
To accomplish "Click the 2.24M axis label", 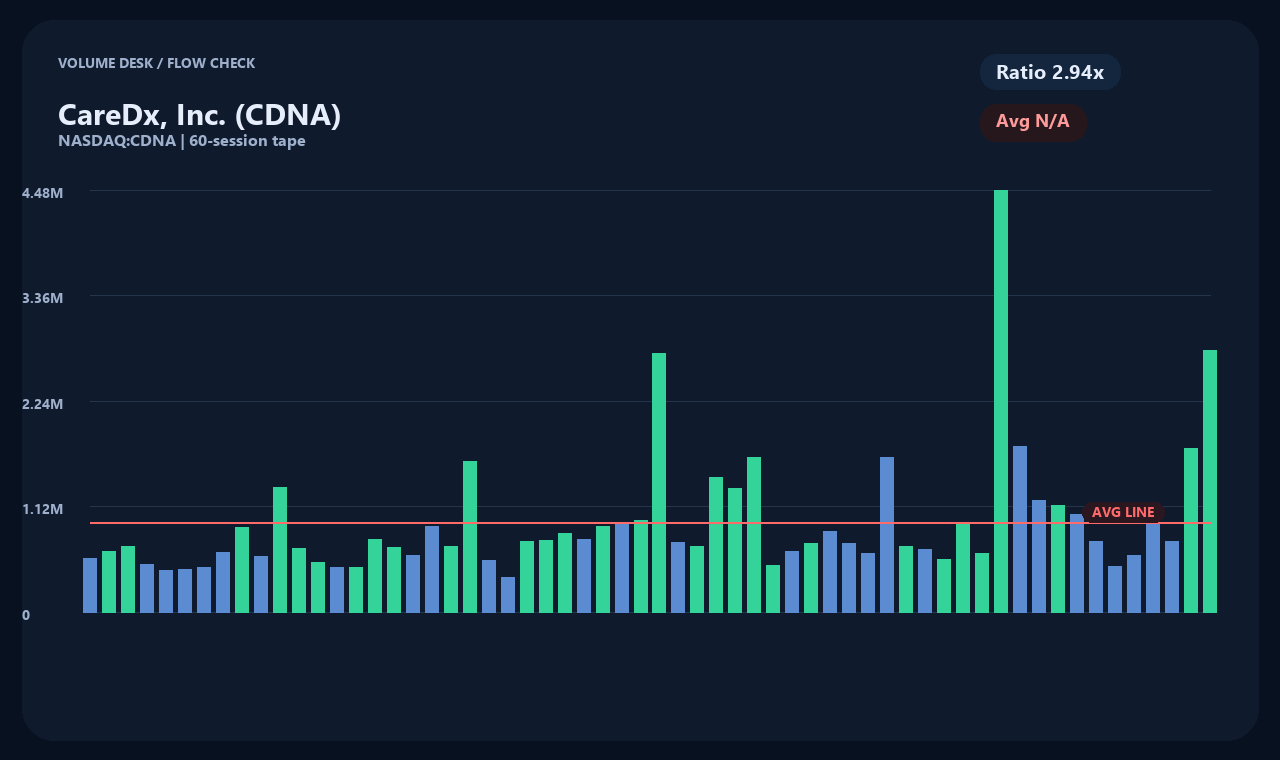I will 43,404.
